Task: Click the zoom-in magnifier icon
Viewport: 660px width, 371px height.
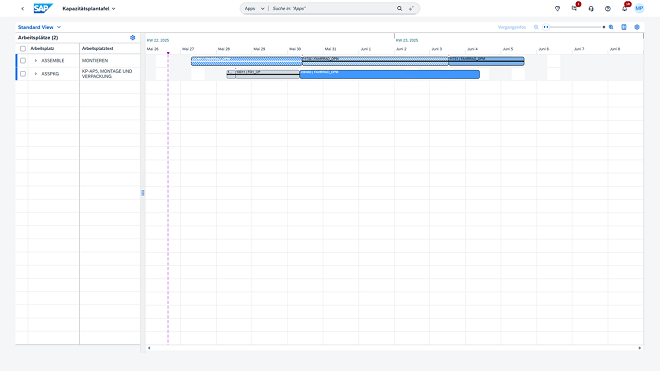Action: pyautogui.click(x=611, y=27)
